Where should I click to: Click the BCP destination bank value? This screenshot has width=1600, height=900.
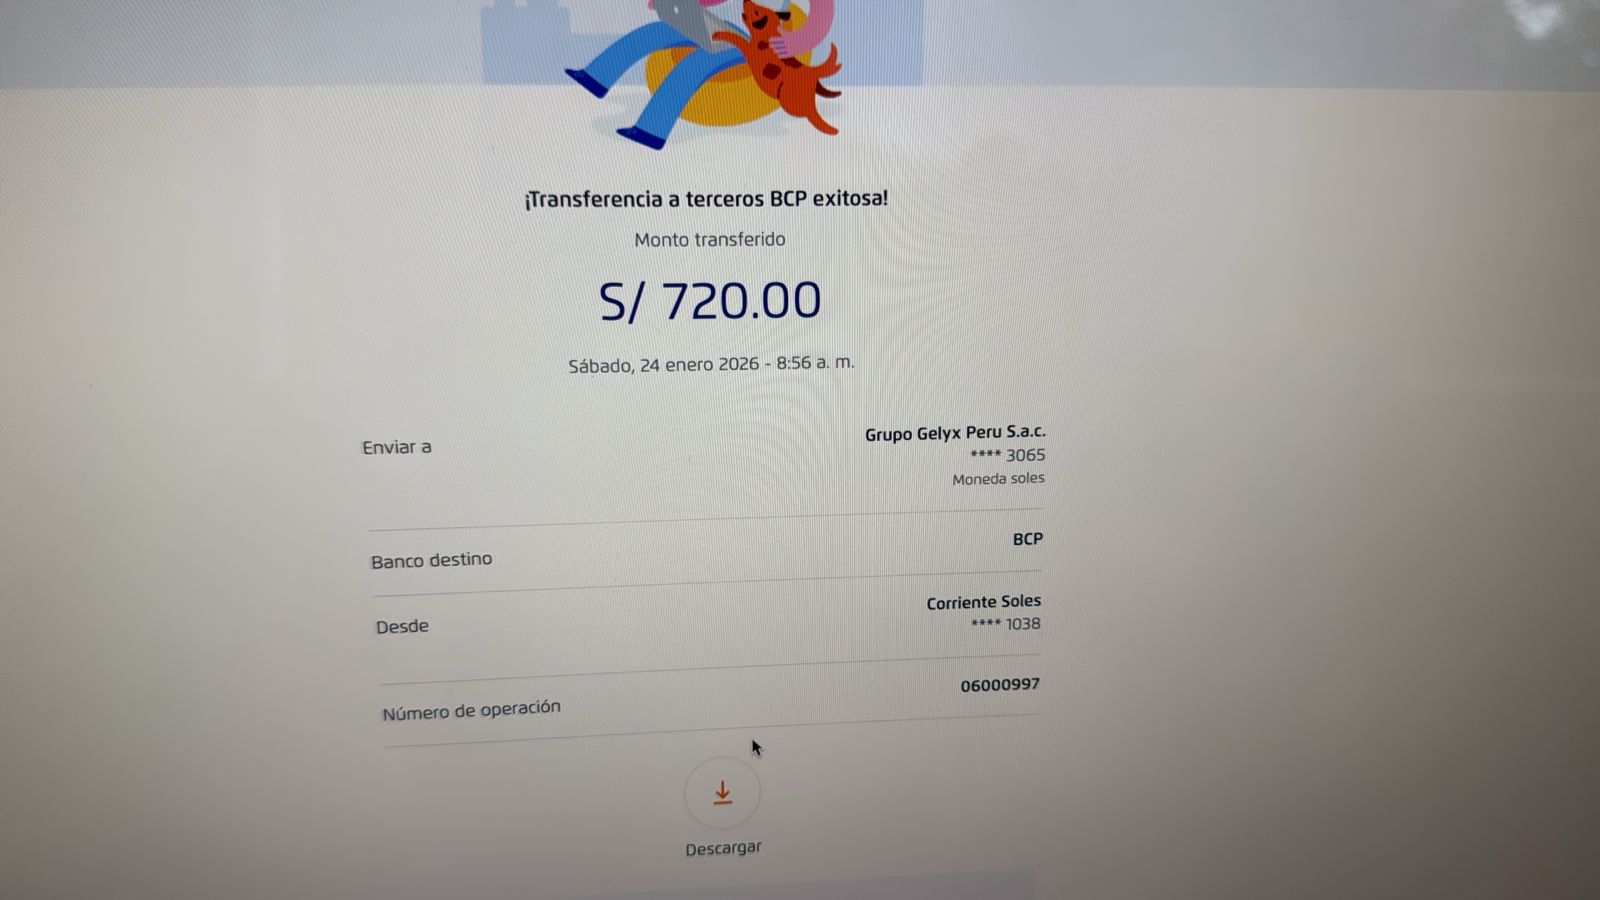(x=1027, y=539)
